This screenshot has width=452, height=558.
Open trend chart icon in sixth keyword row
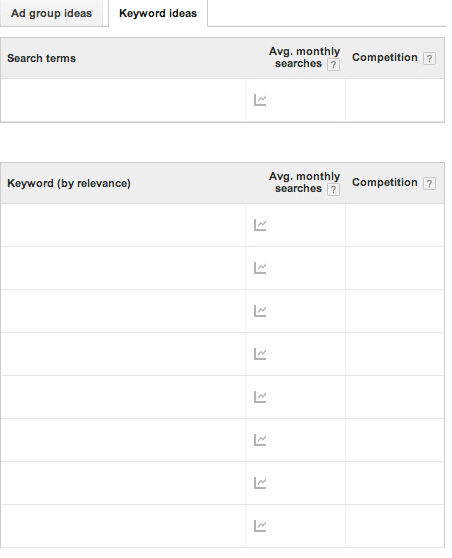(x=260, y=440)
